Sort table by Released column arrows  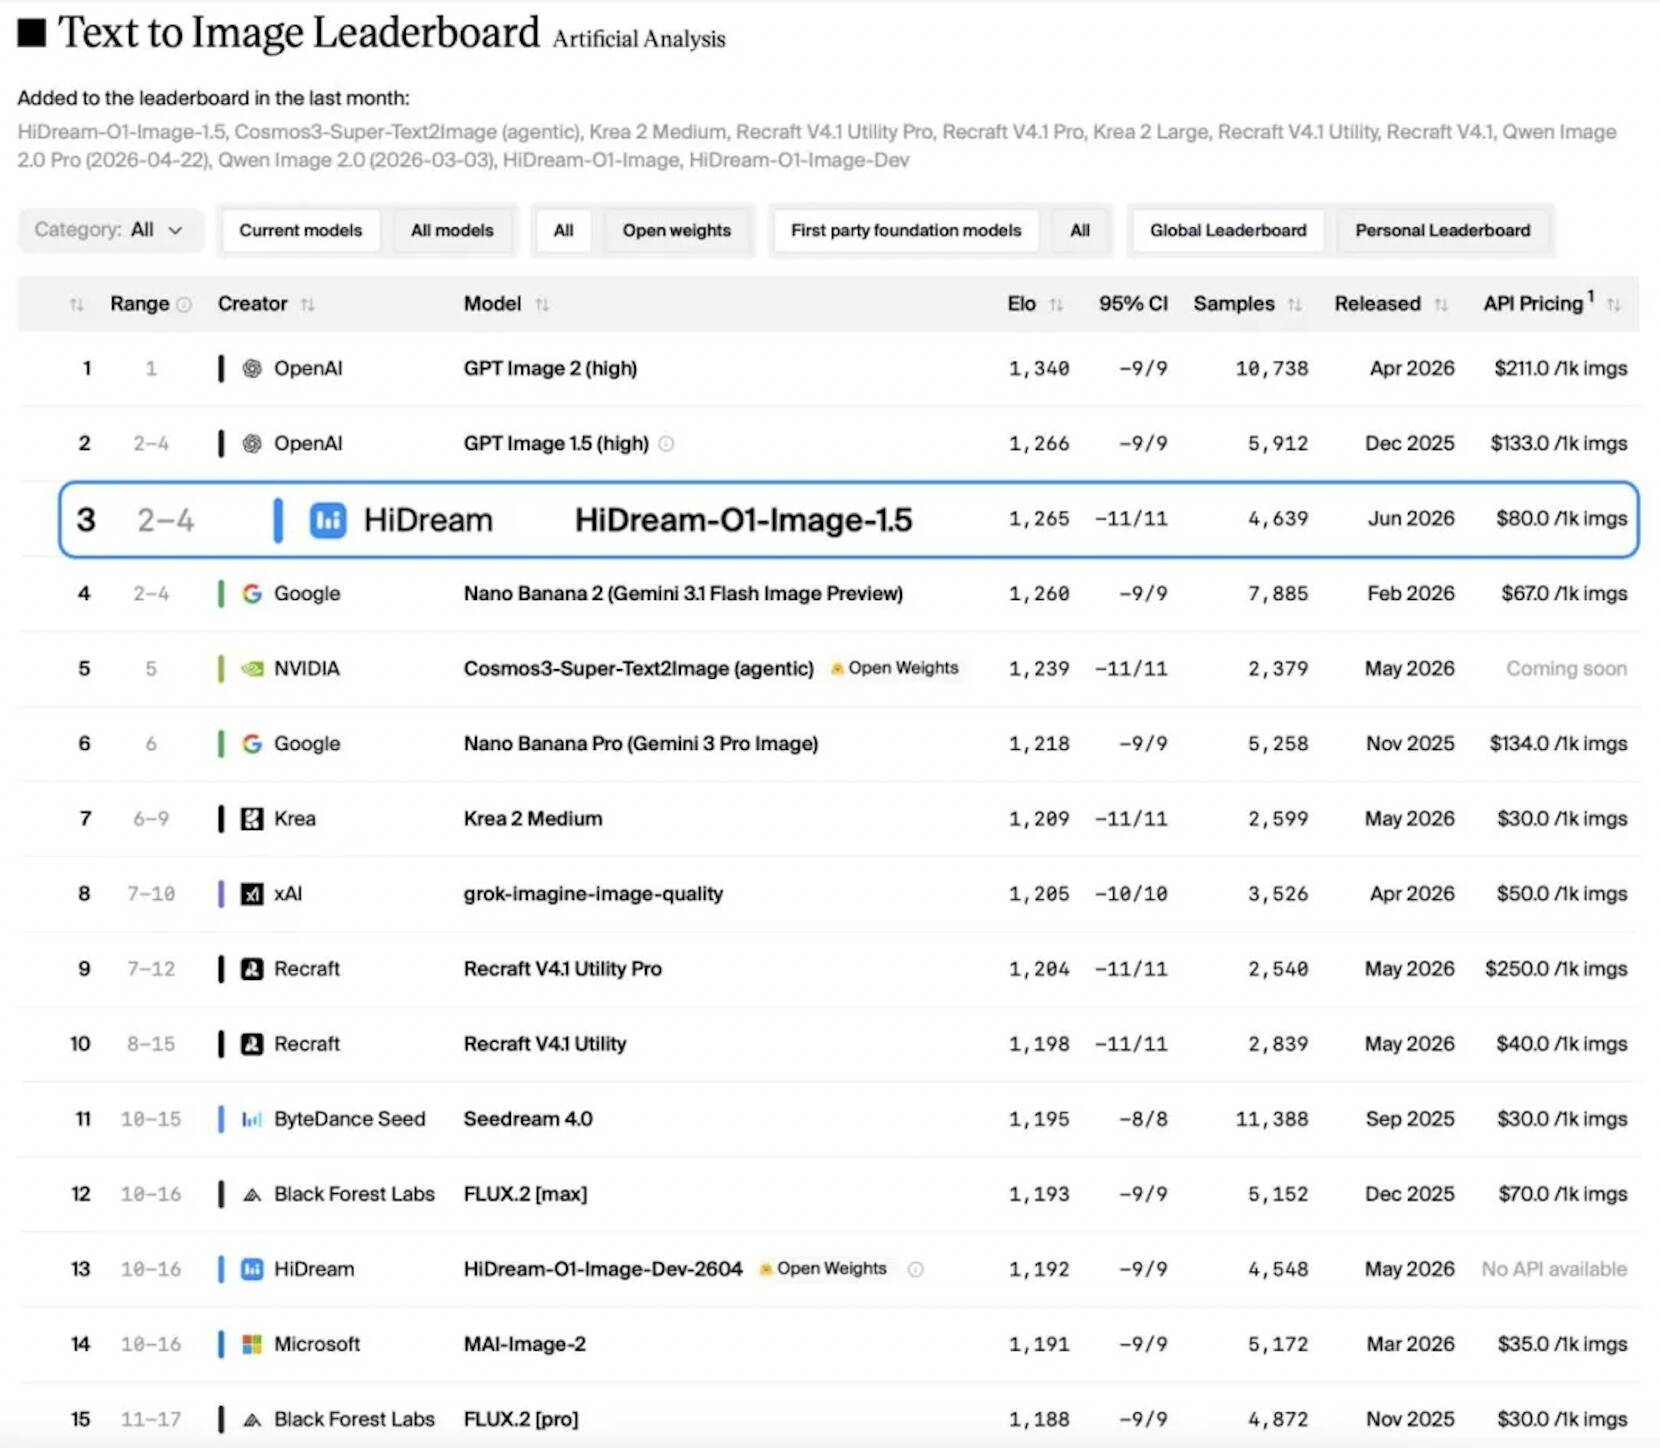pos(1440,304)
